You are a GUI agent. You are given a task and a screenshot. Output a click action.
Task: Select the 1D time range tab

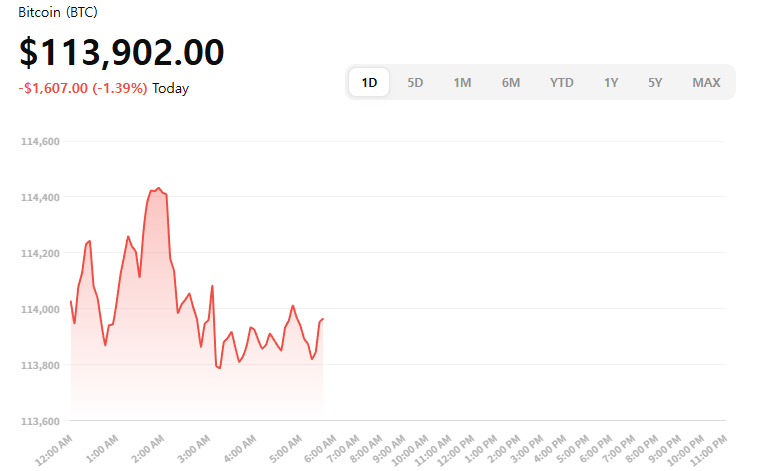(369, 83)
